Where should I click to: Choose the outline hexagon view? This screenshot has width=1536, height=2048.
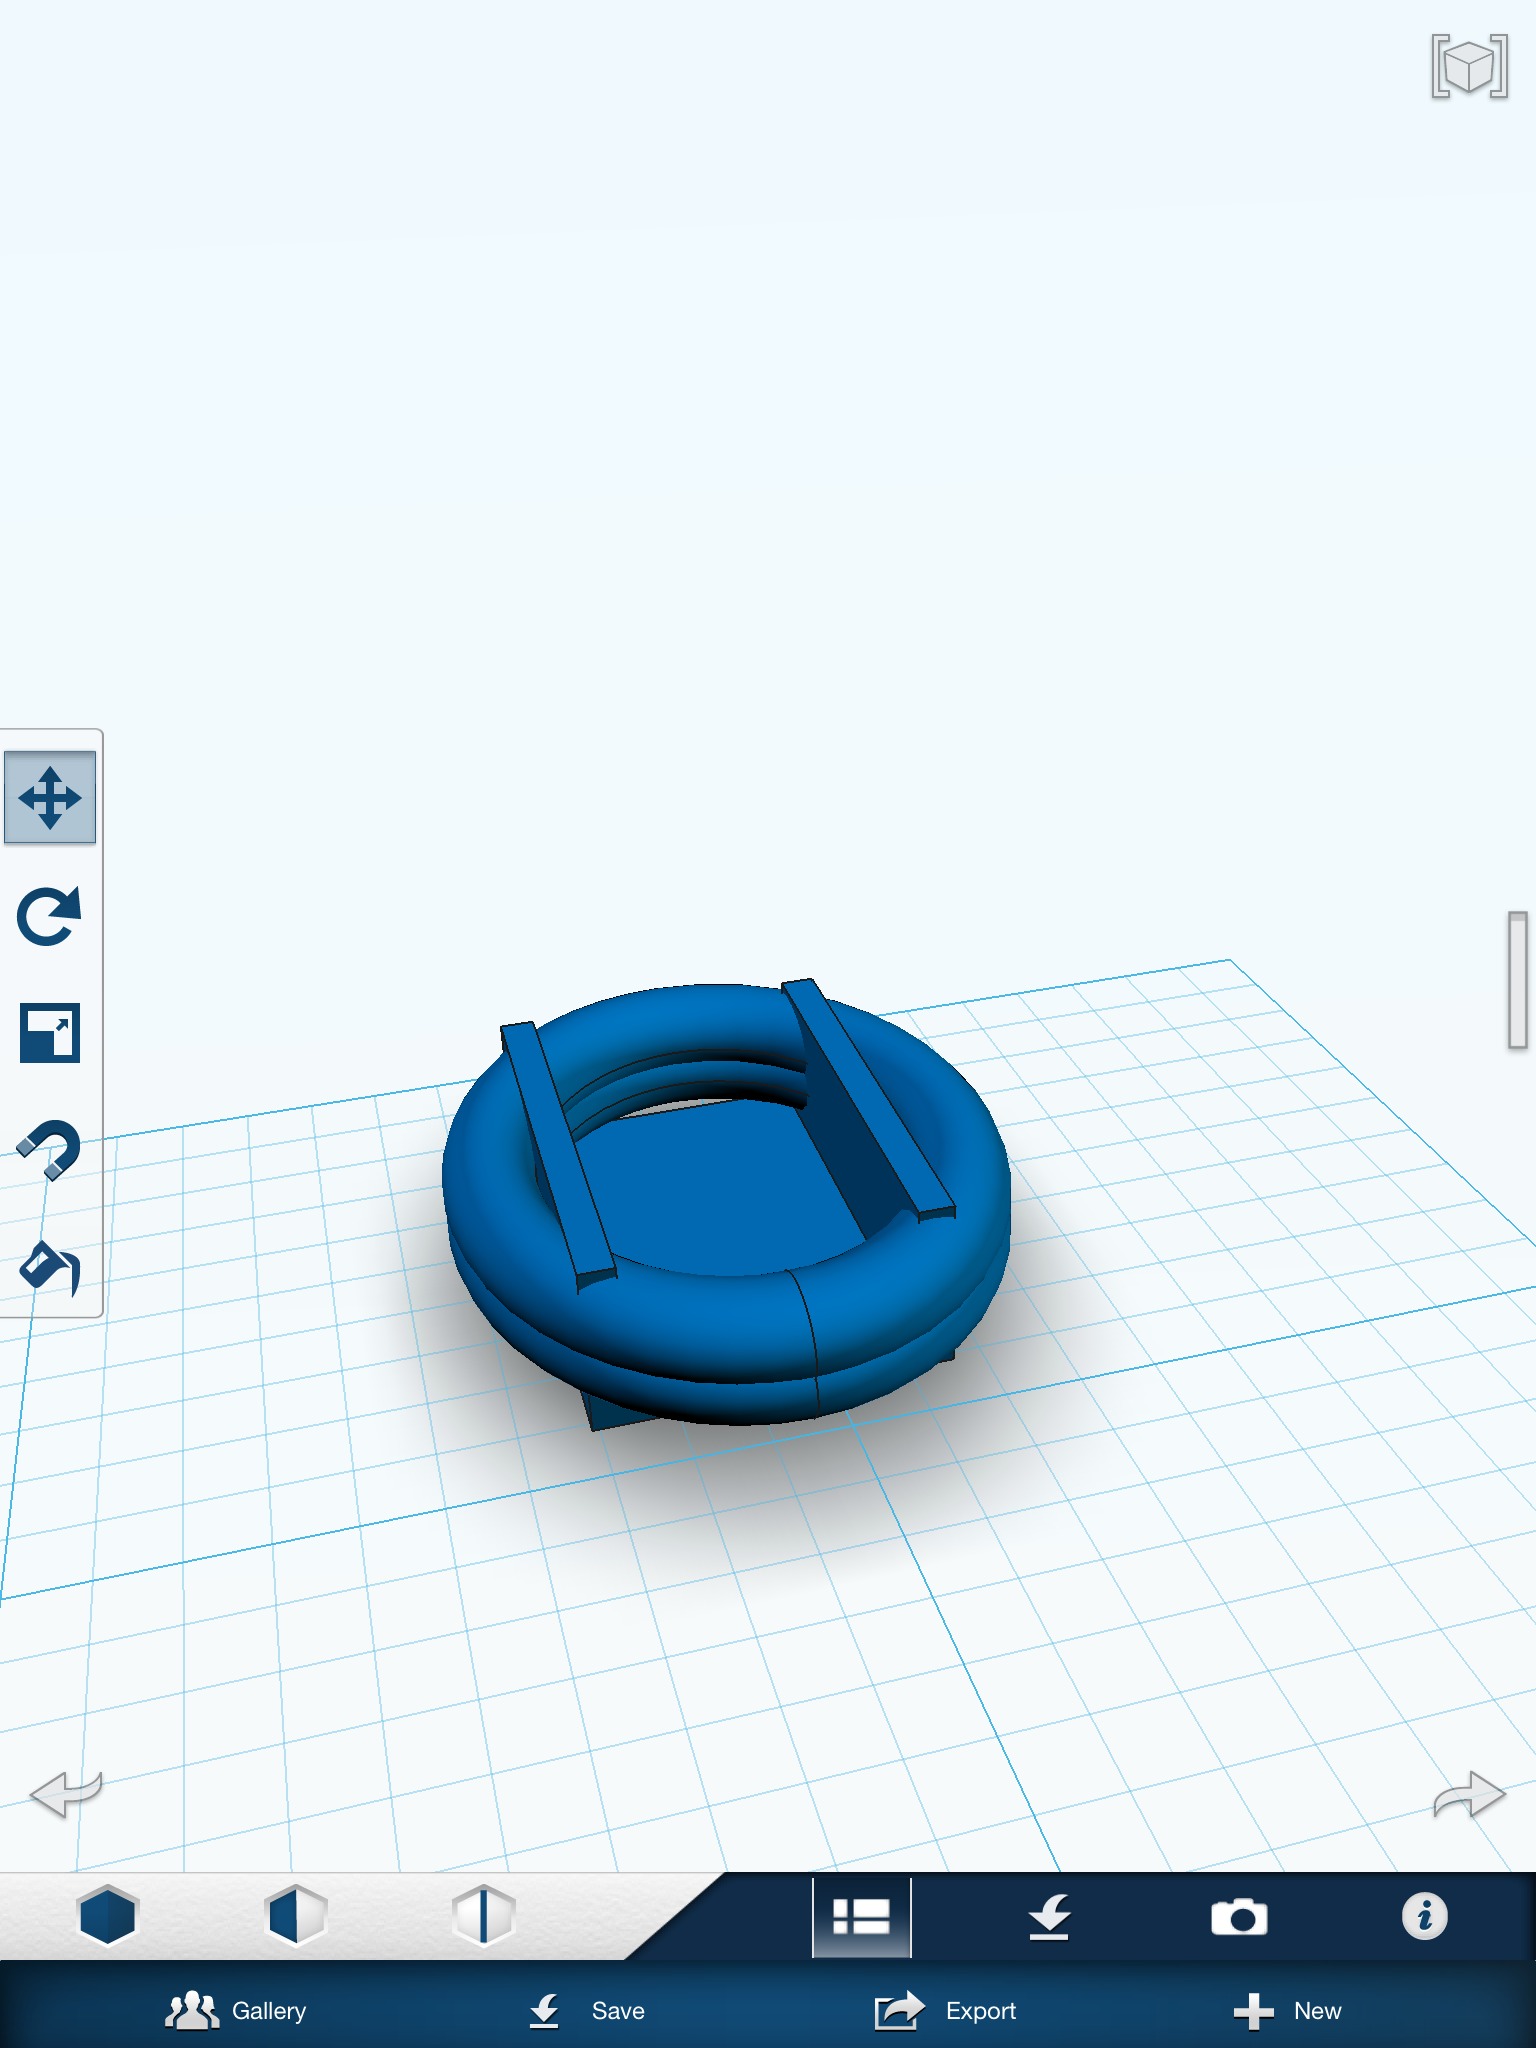tap(483, 1916)
